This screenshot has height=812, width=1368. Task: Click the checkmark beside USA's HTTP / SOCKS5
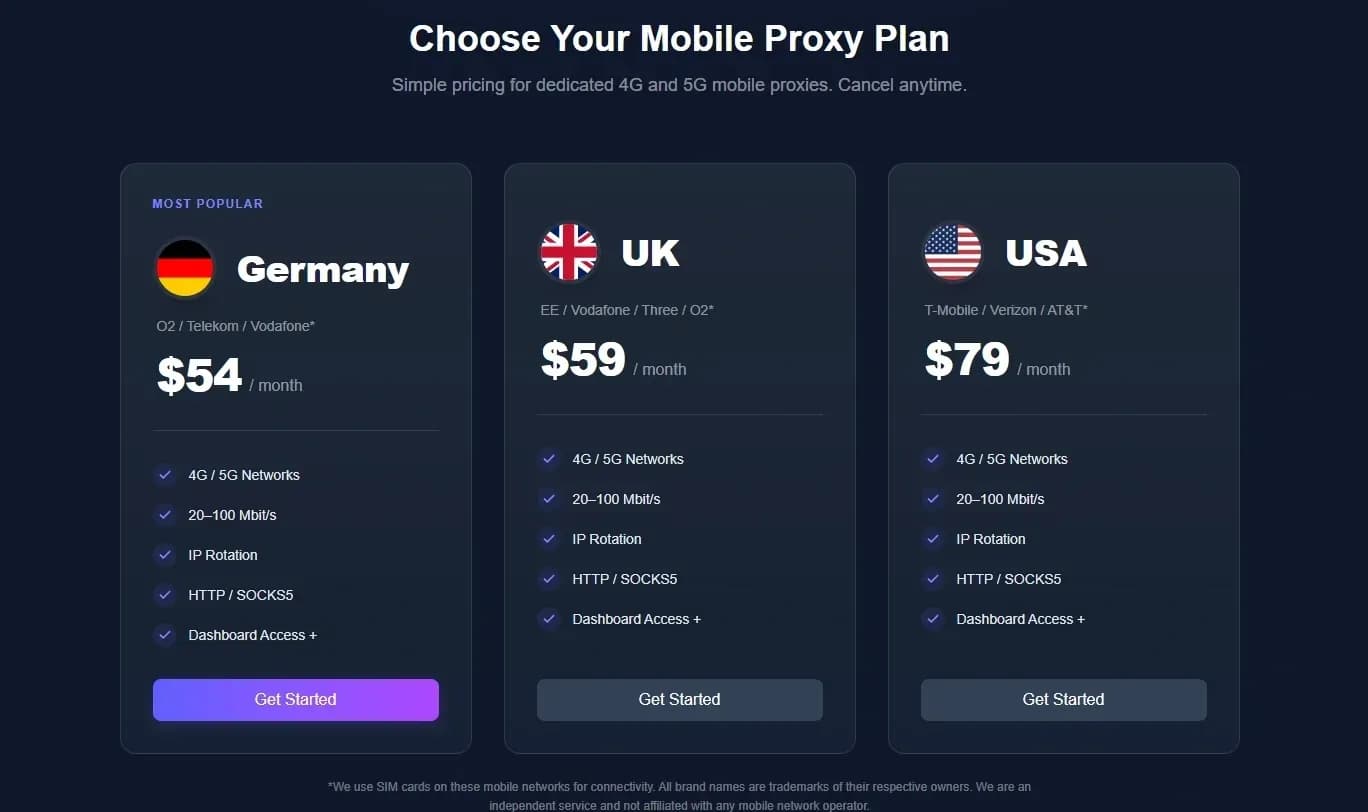coord(933,579)
